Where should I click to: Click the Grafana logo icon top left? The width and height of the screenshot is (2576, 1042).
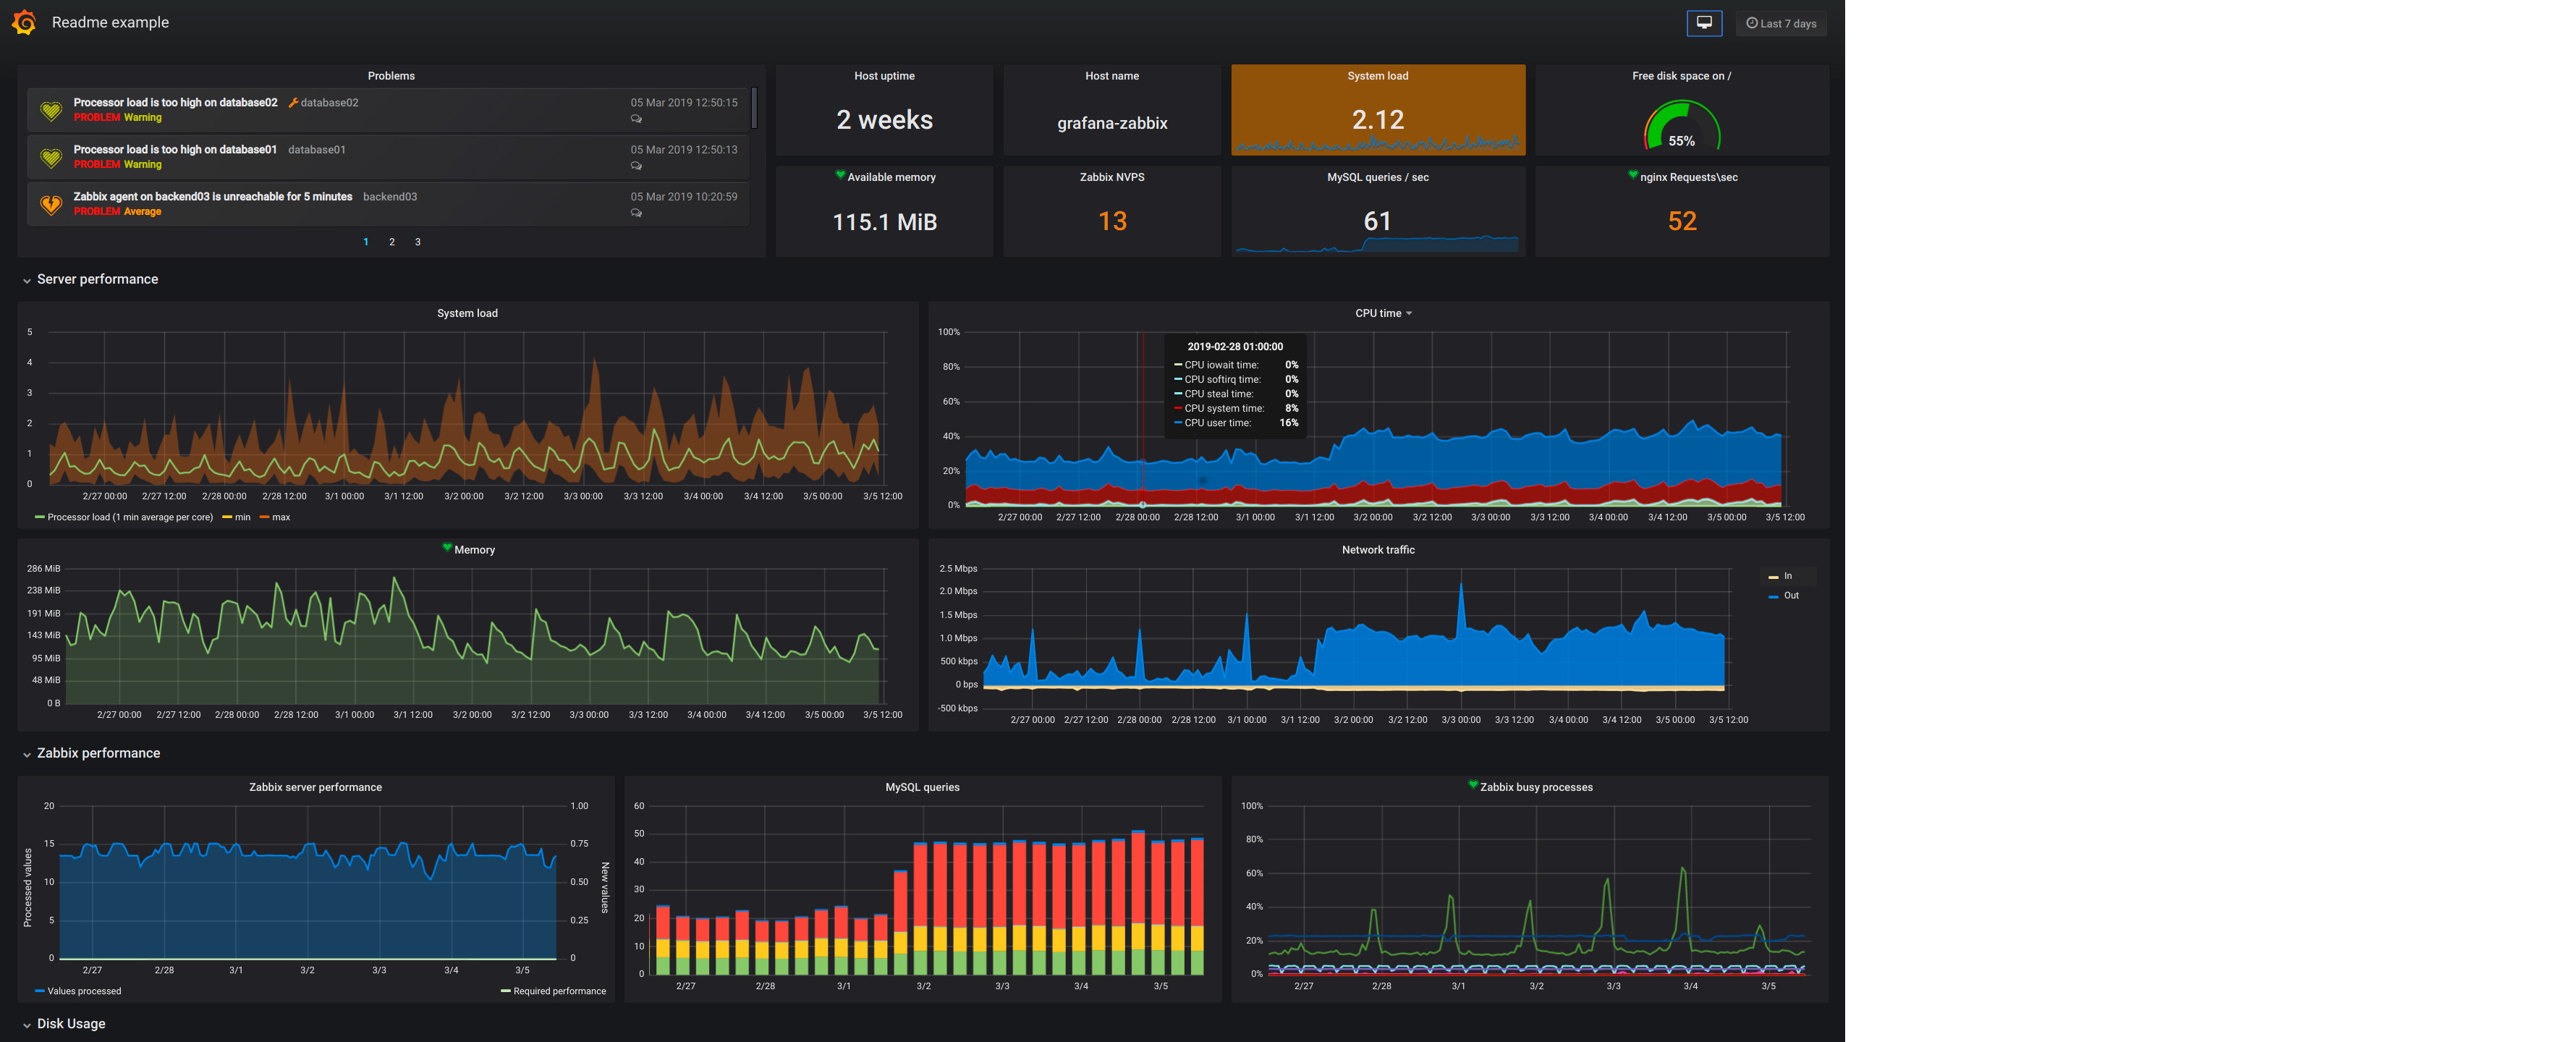pyautogui.click(x=23, y=22)
